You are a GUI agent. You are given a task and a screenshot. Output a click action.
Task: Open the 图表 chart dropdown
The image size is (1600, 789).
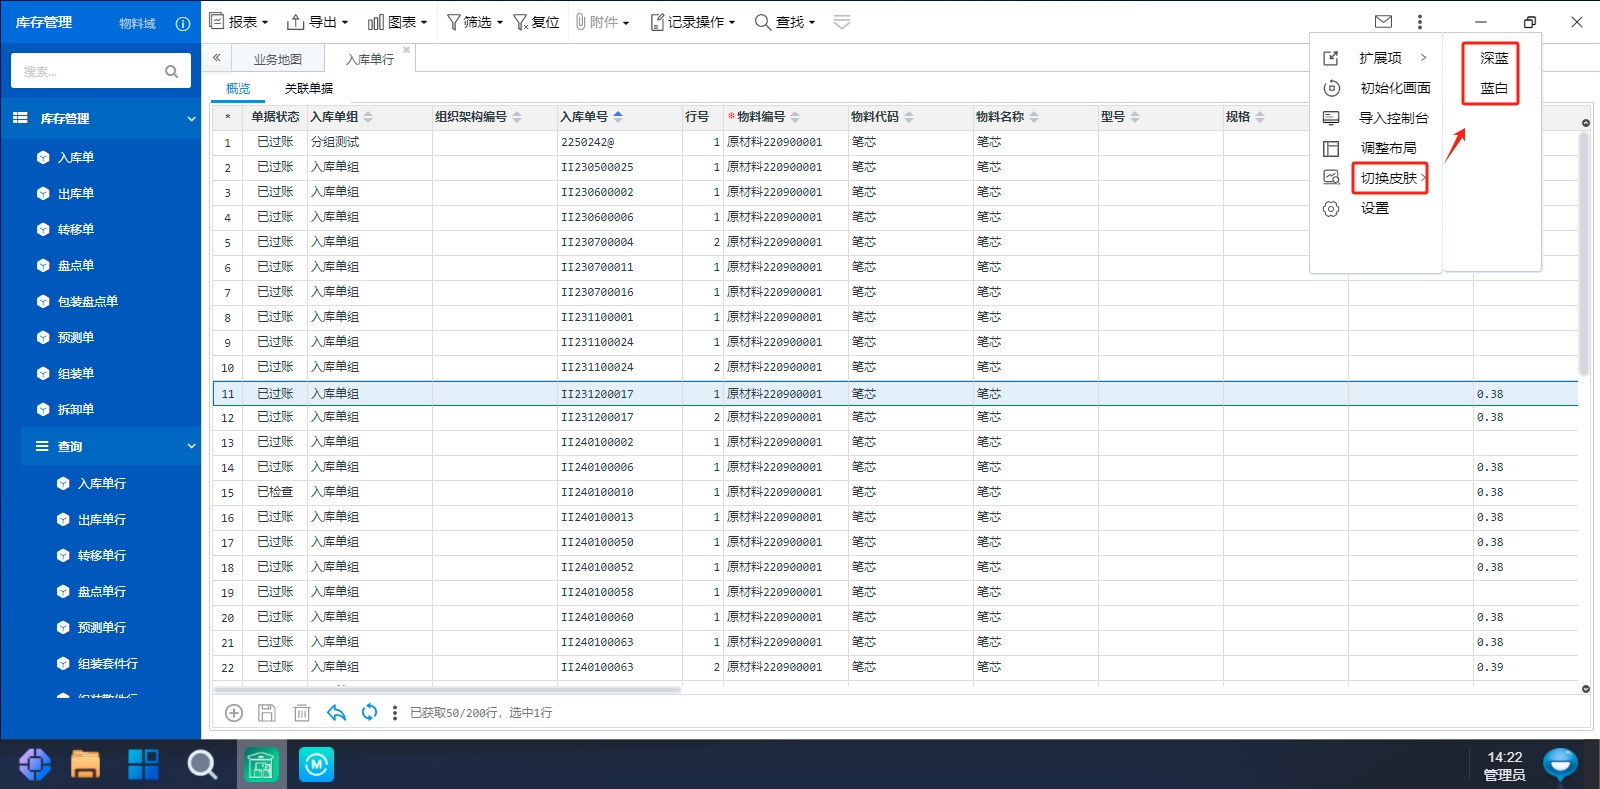pyautogui.click(x=397, y=22)
